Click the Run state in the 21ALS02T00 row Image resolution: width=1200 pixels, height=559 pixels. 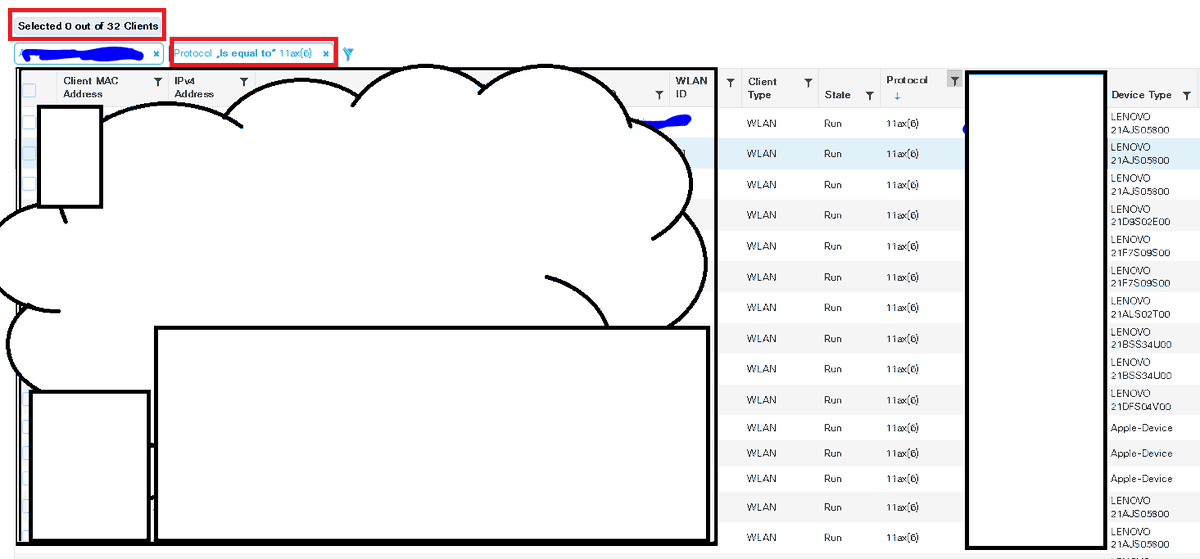point(833,307)
